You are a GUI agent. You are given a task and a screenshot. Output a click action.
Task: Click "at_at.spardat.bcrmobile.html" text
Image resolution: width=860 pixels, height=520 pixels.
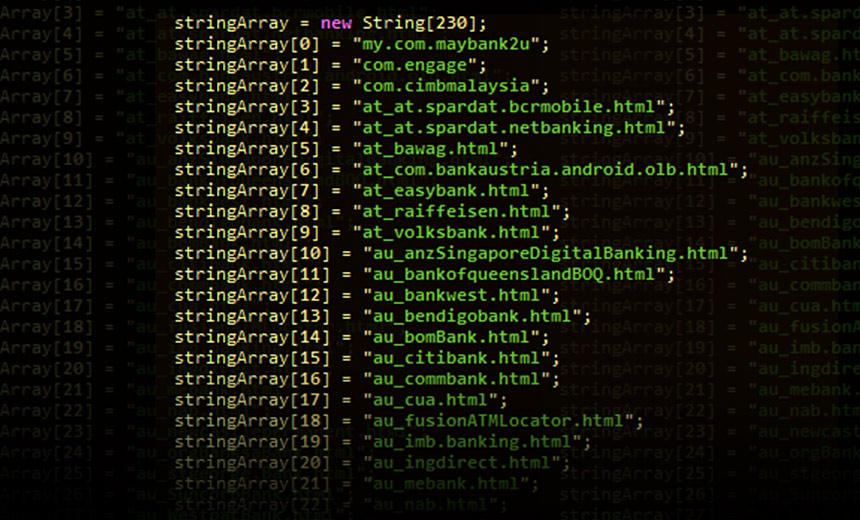pyautogui.click(x=509, y=107)
